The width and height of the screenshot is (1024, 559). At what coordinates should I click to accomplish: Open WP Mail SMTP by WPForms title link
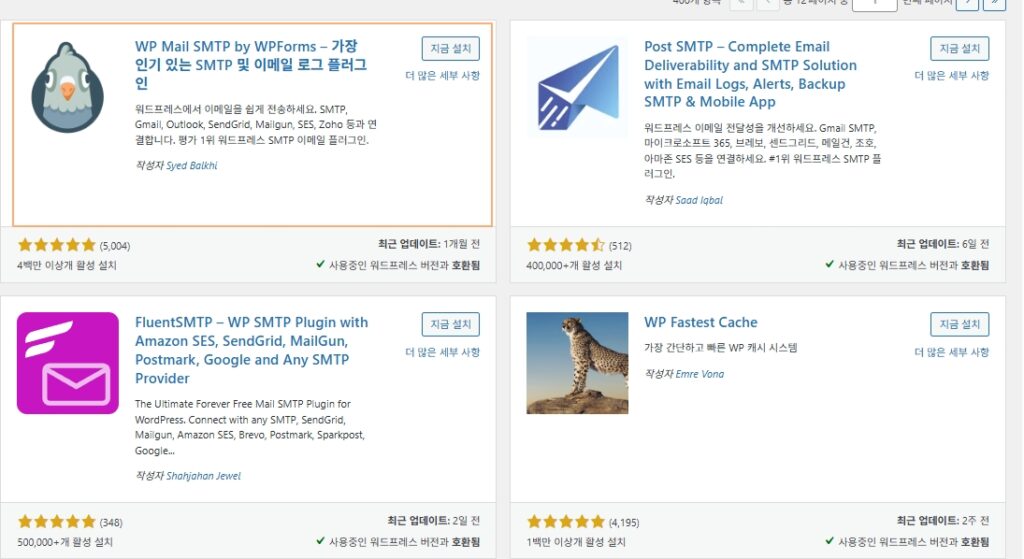coord(251,65)
